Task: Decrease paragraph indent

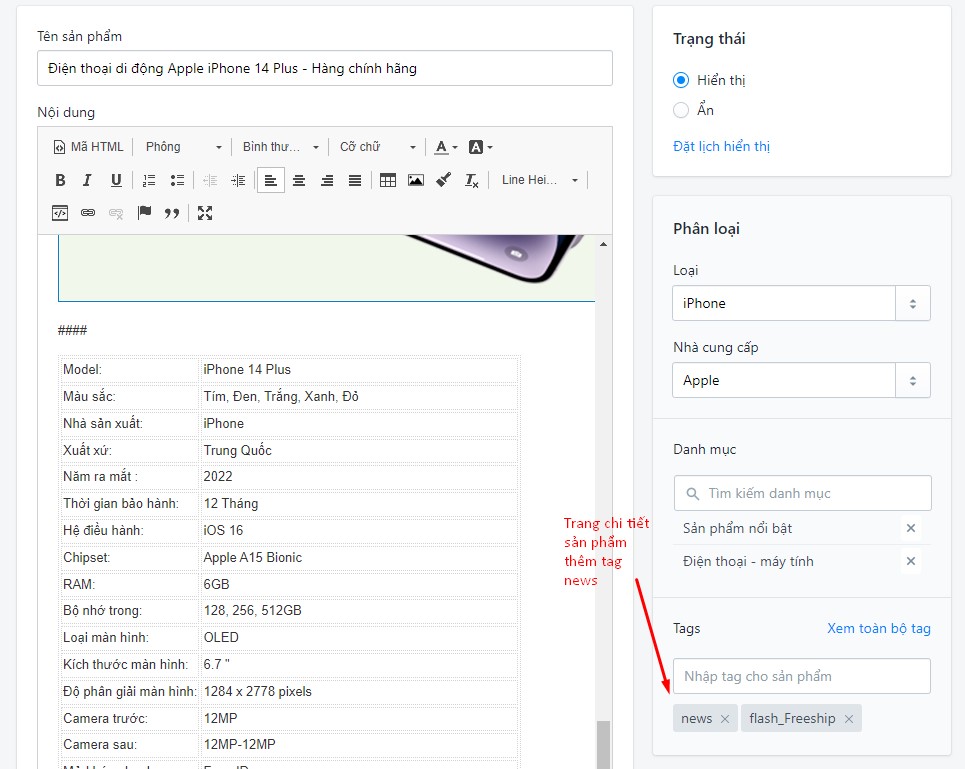Action: click(x=210, y=180)
